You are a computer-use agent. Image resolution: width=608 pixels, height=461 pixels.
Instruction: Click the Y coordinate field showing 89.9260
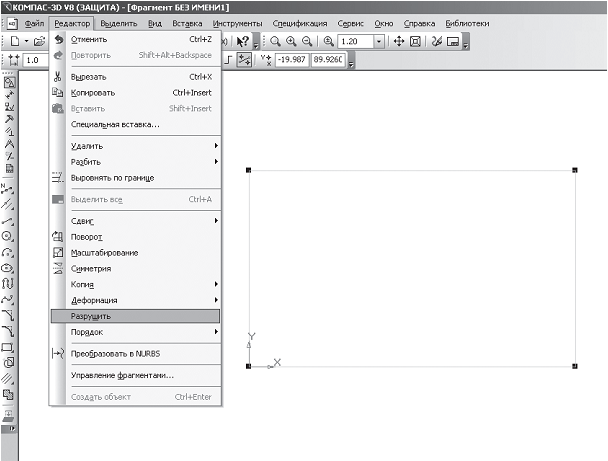[x=328, y=60]
